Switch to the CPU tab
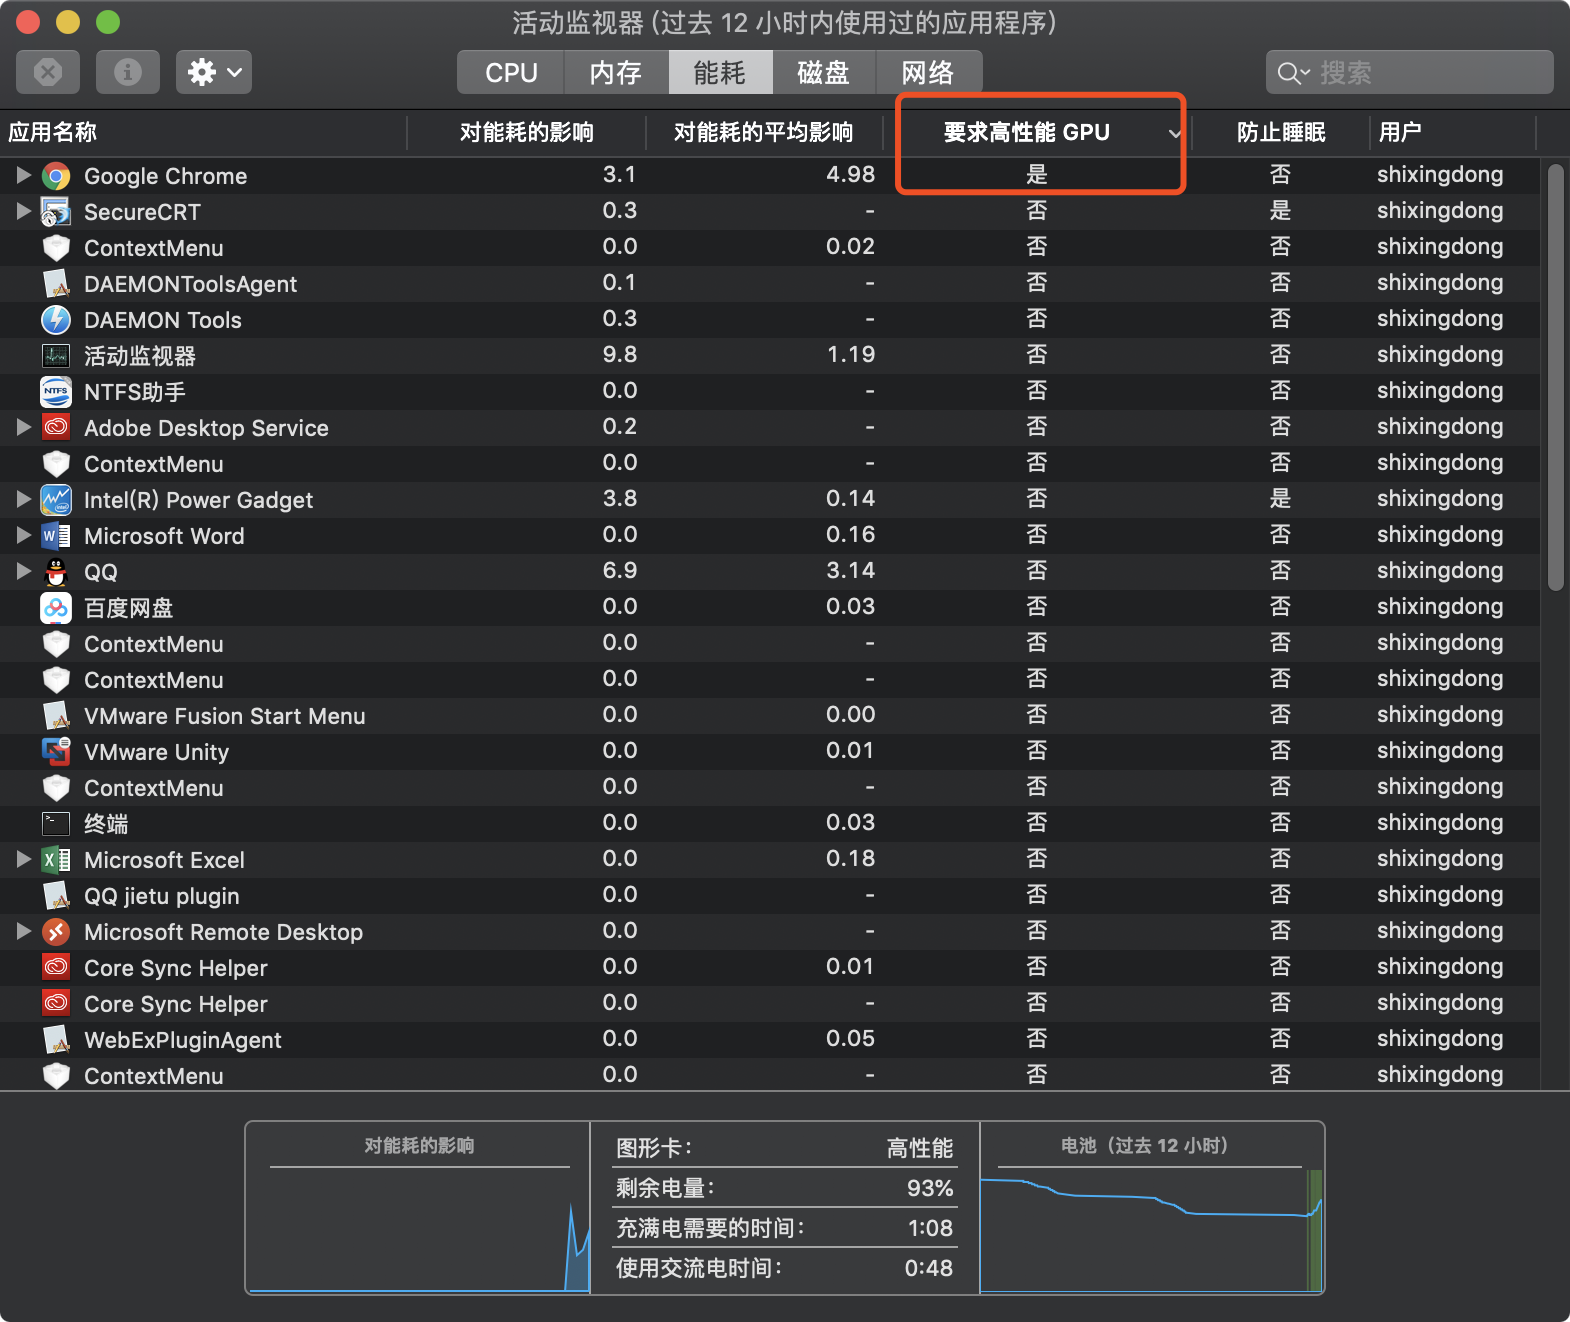The height and width of the screenshot is (1322, 1570). 511,72
